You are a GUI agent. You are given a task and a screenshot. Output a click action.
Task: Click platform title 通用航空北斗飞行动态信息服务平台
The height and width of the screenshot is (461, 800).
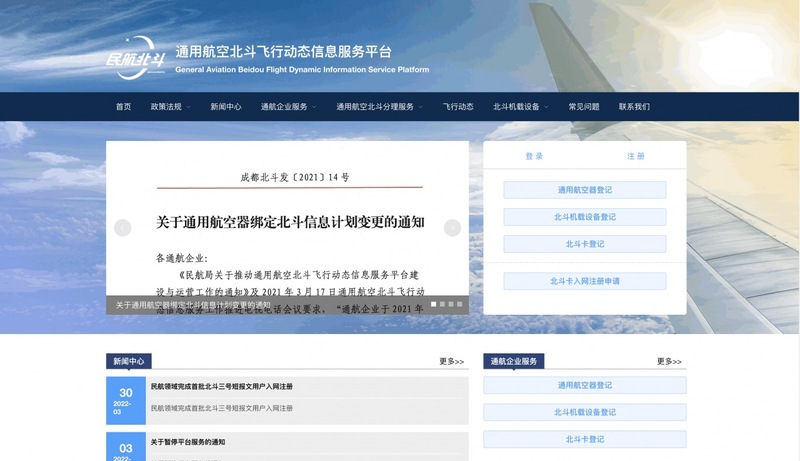tap(283, 52)
